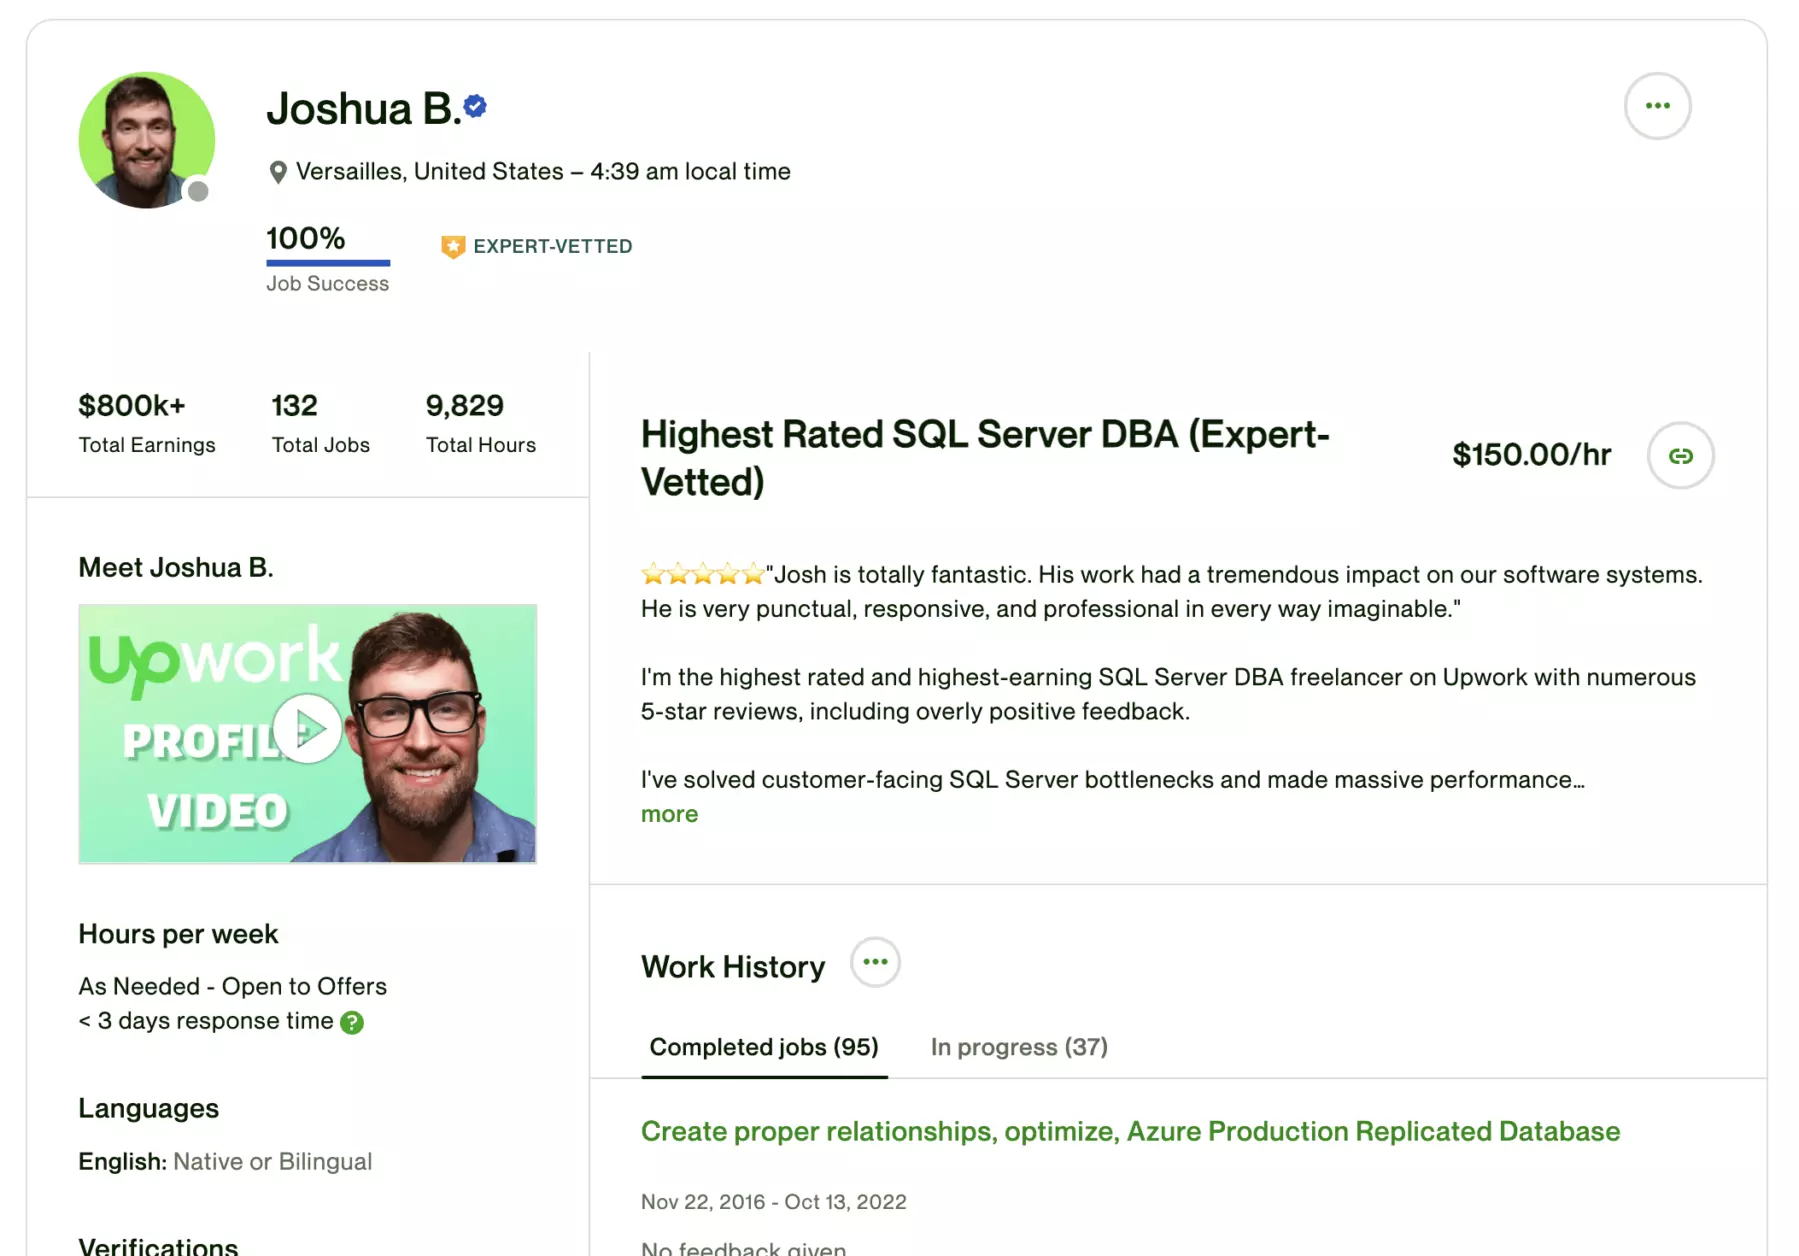This screenshot has width=1799, height=1256.
Task: Click the five-star rating in description
Action: pyautogui.click(x=702, y=574)
